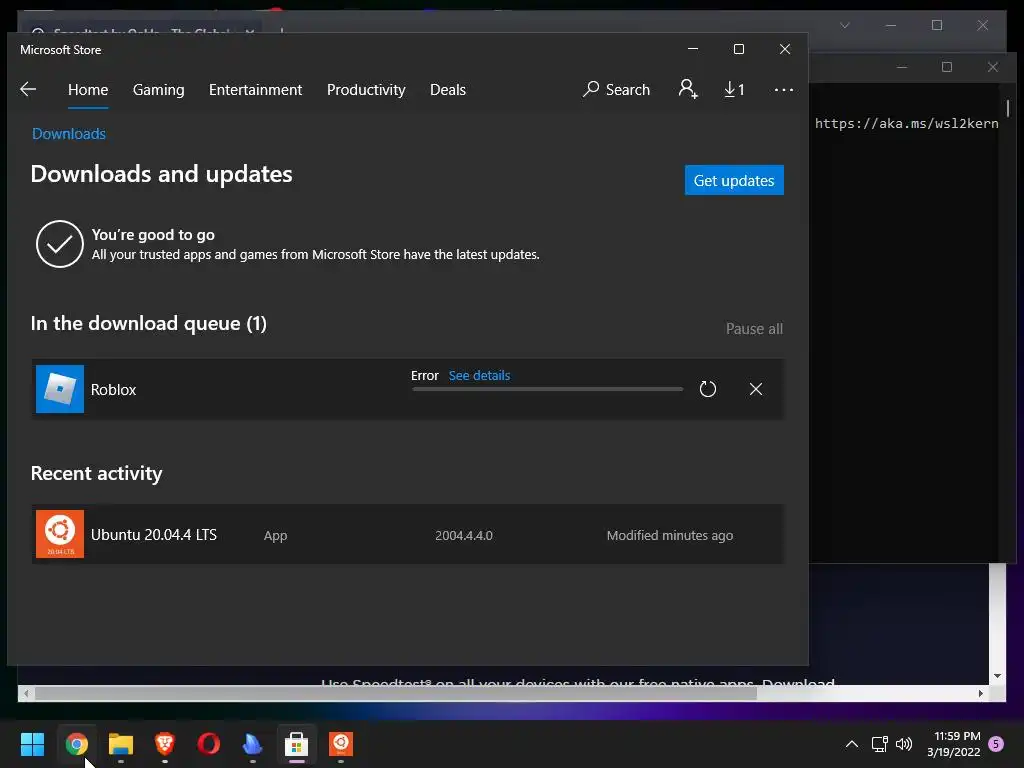Image resolution: width=1024 pixels, height=768 pixels.
Task: Click the App type label for Ubuntu
Action: click(276, 536)
